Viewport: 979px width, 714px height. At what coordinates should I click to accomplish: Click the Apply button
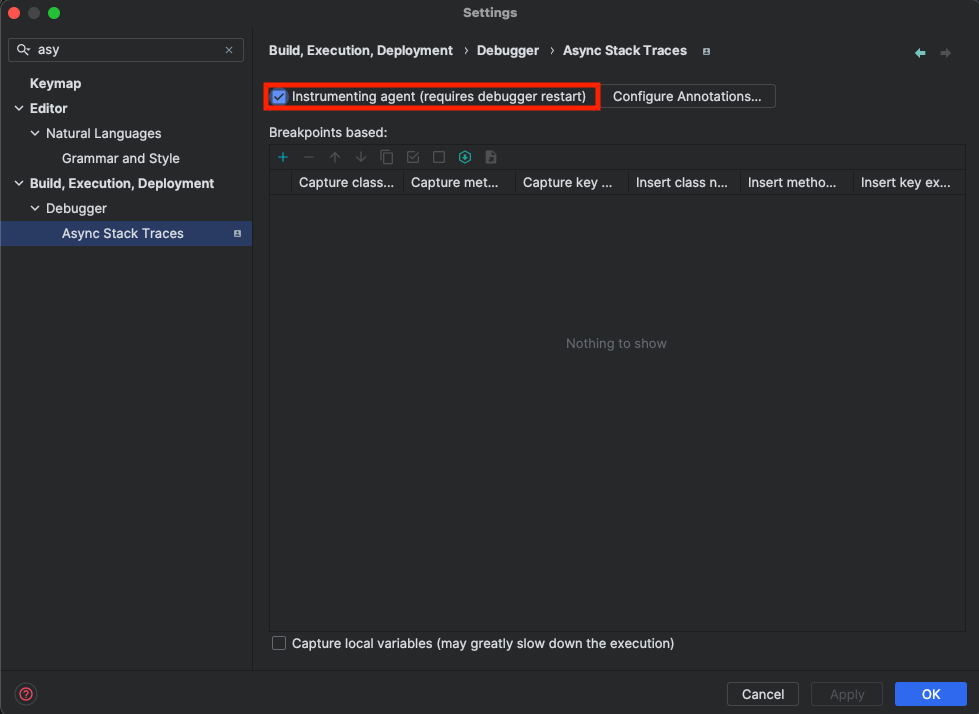point(847,694)
